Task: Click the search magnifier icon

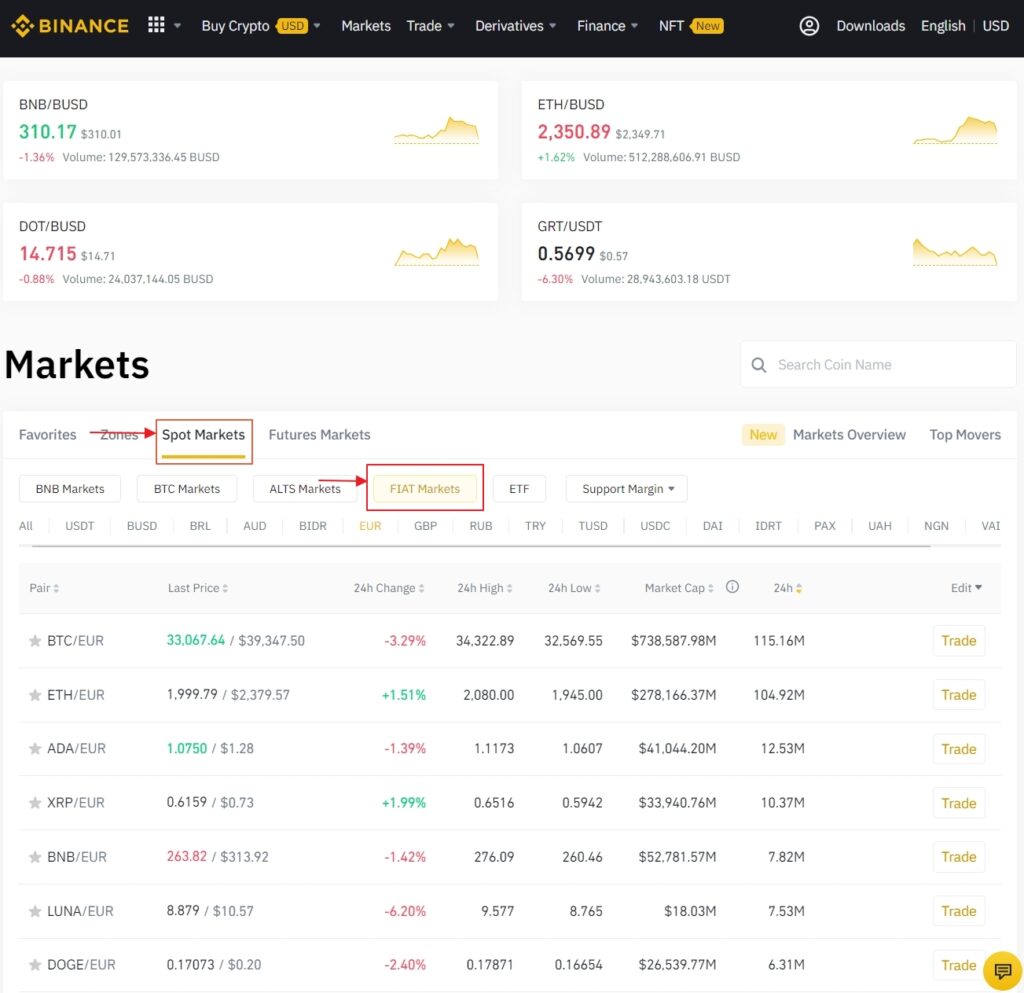Action: tap(759, 365)
